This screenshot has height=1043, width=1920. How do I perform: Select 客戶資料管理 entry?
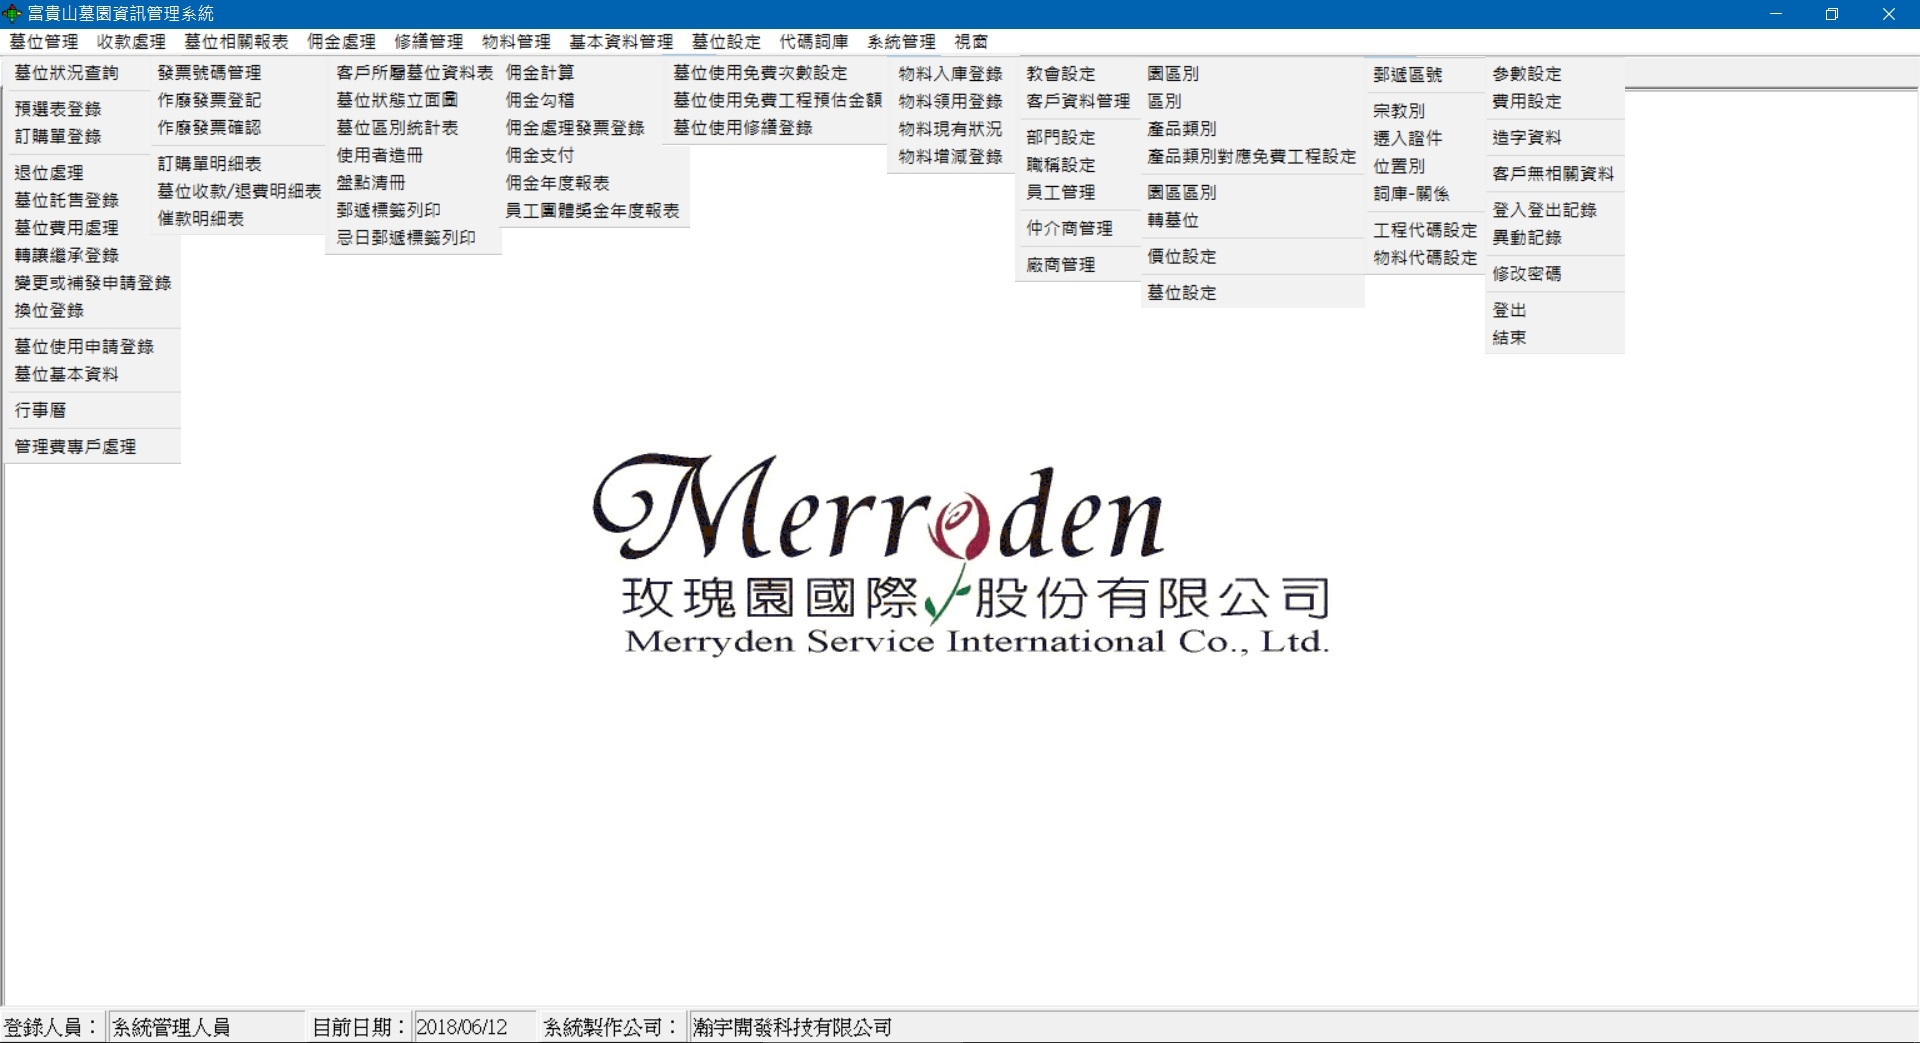click(x=1078, y=101)
